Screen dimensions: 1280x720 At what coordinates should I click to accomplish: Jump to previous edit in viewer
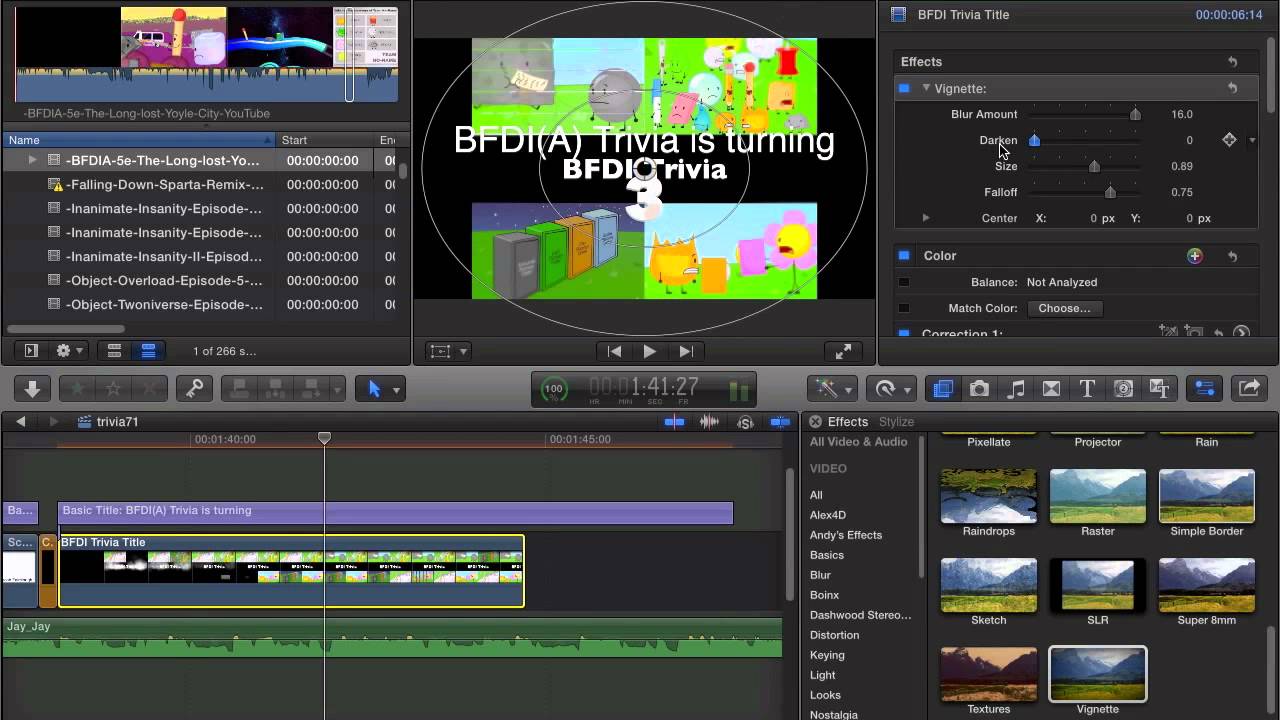[x=615, y=351]
